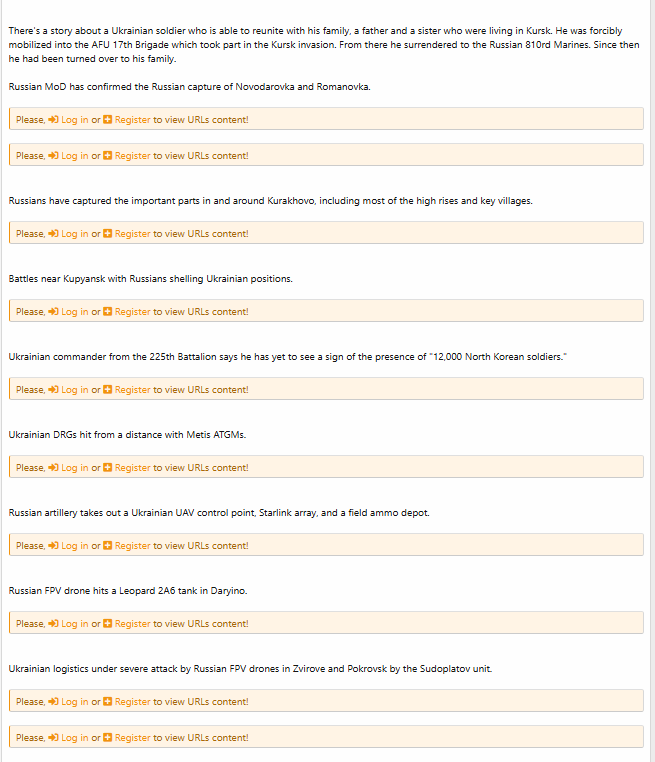The image size is (655, 762).
Task: Click login icon in the bottommost notice box
Action: (53, 738)
